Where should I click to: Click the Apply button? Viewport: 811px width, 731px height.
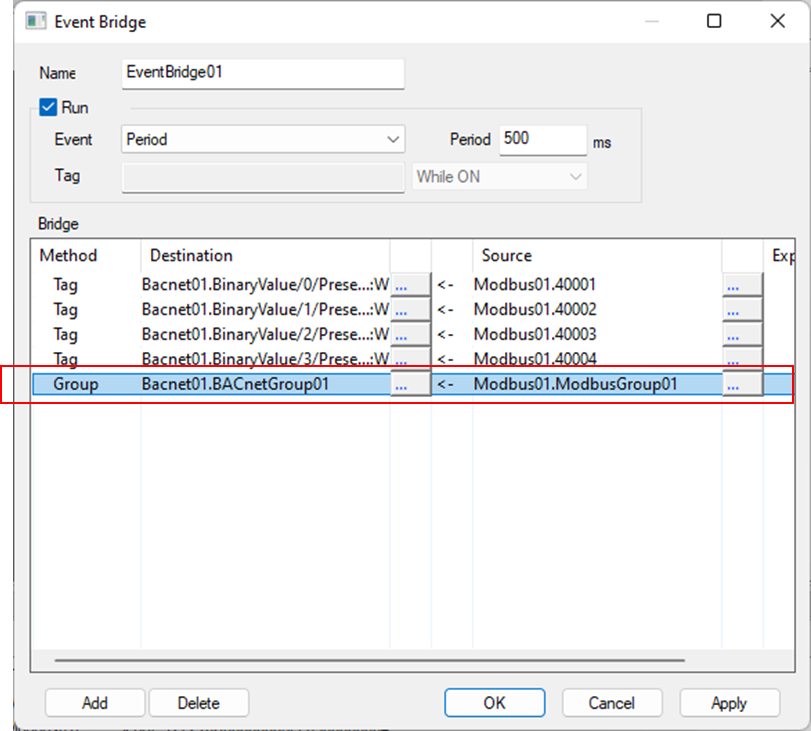728,703
